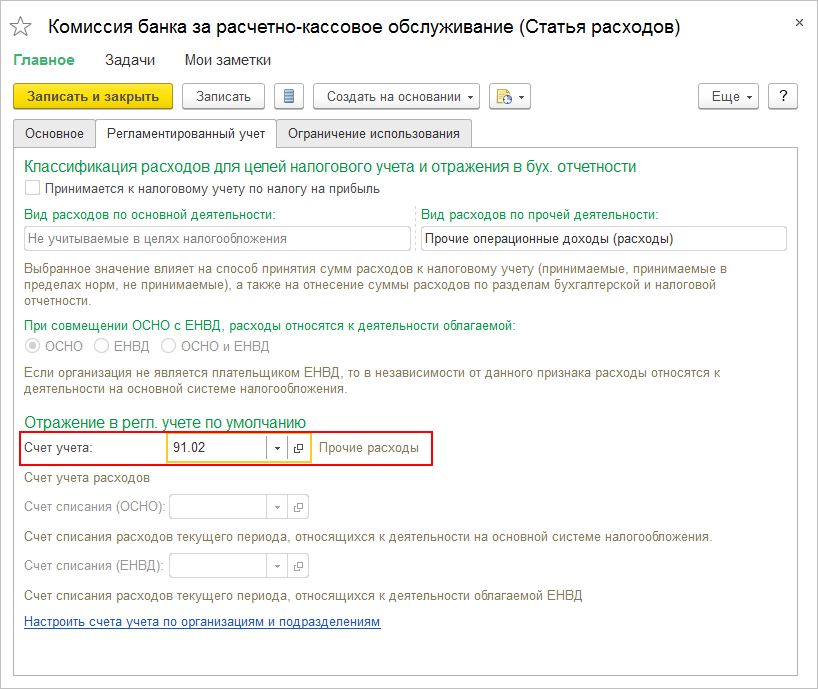Select the 'ОСНО и ЕНВД' radio option
The width and height of the screenshot is (818, 689).
tap(168, 346)
